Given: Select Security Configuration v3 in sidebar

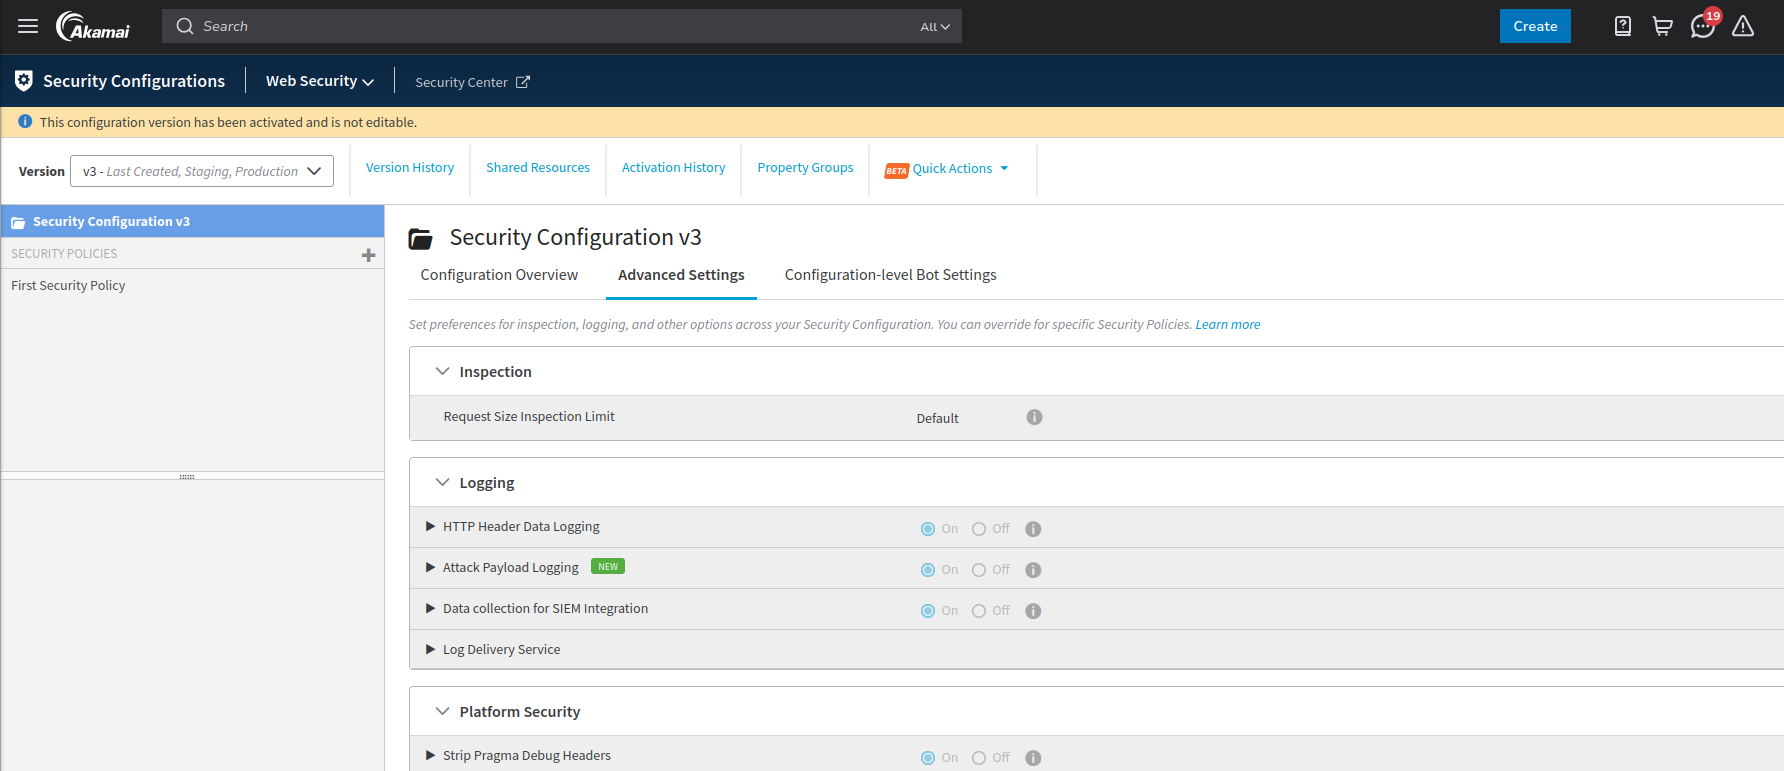Looking at the screenshot, I should tap(192, 221).
